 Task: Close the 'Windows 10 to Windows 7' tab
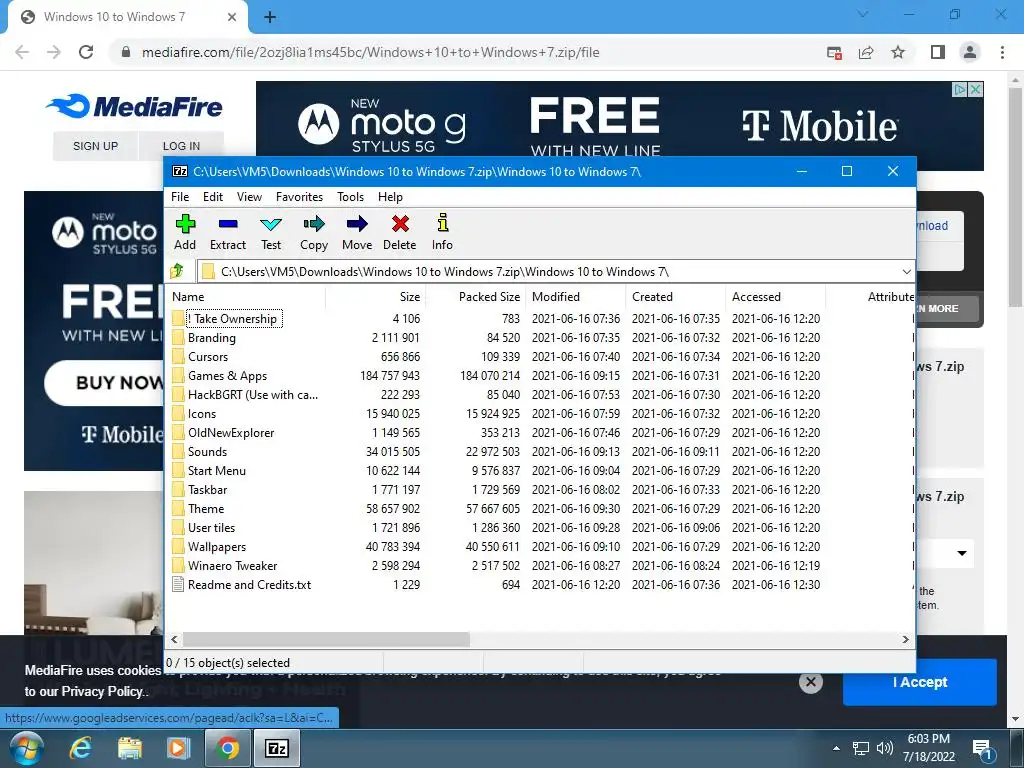232,17
